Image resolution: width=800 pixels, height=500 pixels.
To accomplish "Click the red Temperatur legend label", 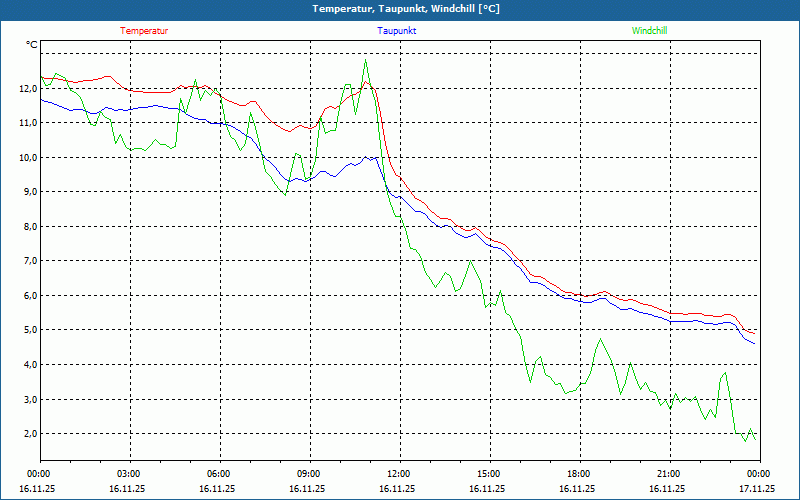I will click(x=144, y=31).
